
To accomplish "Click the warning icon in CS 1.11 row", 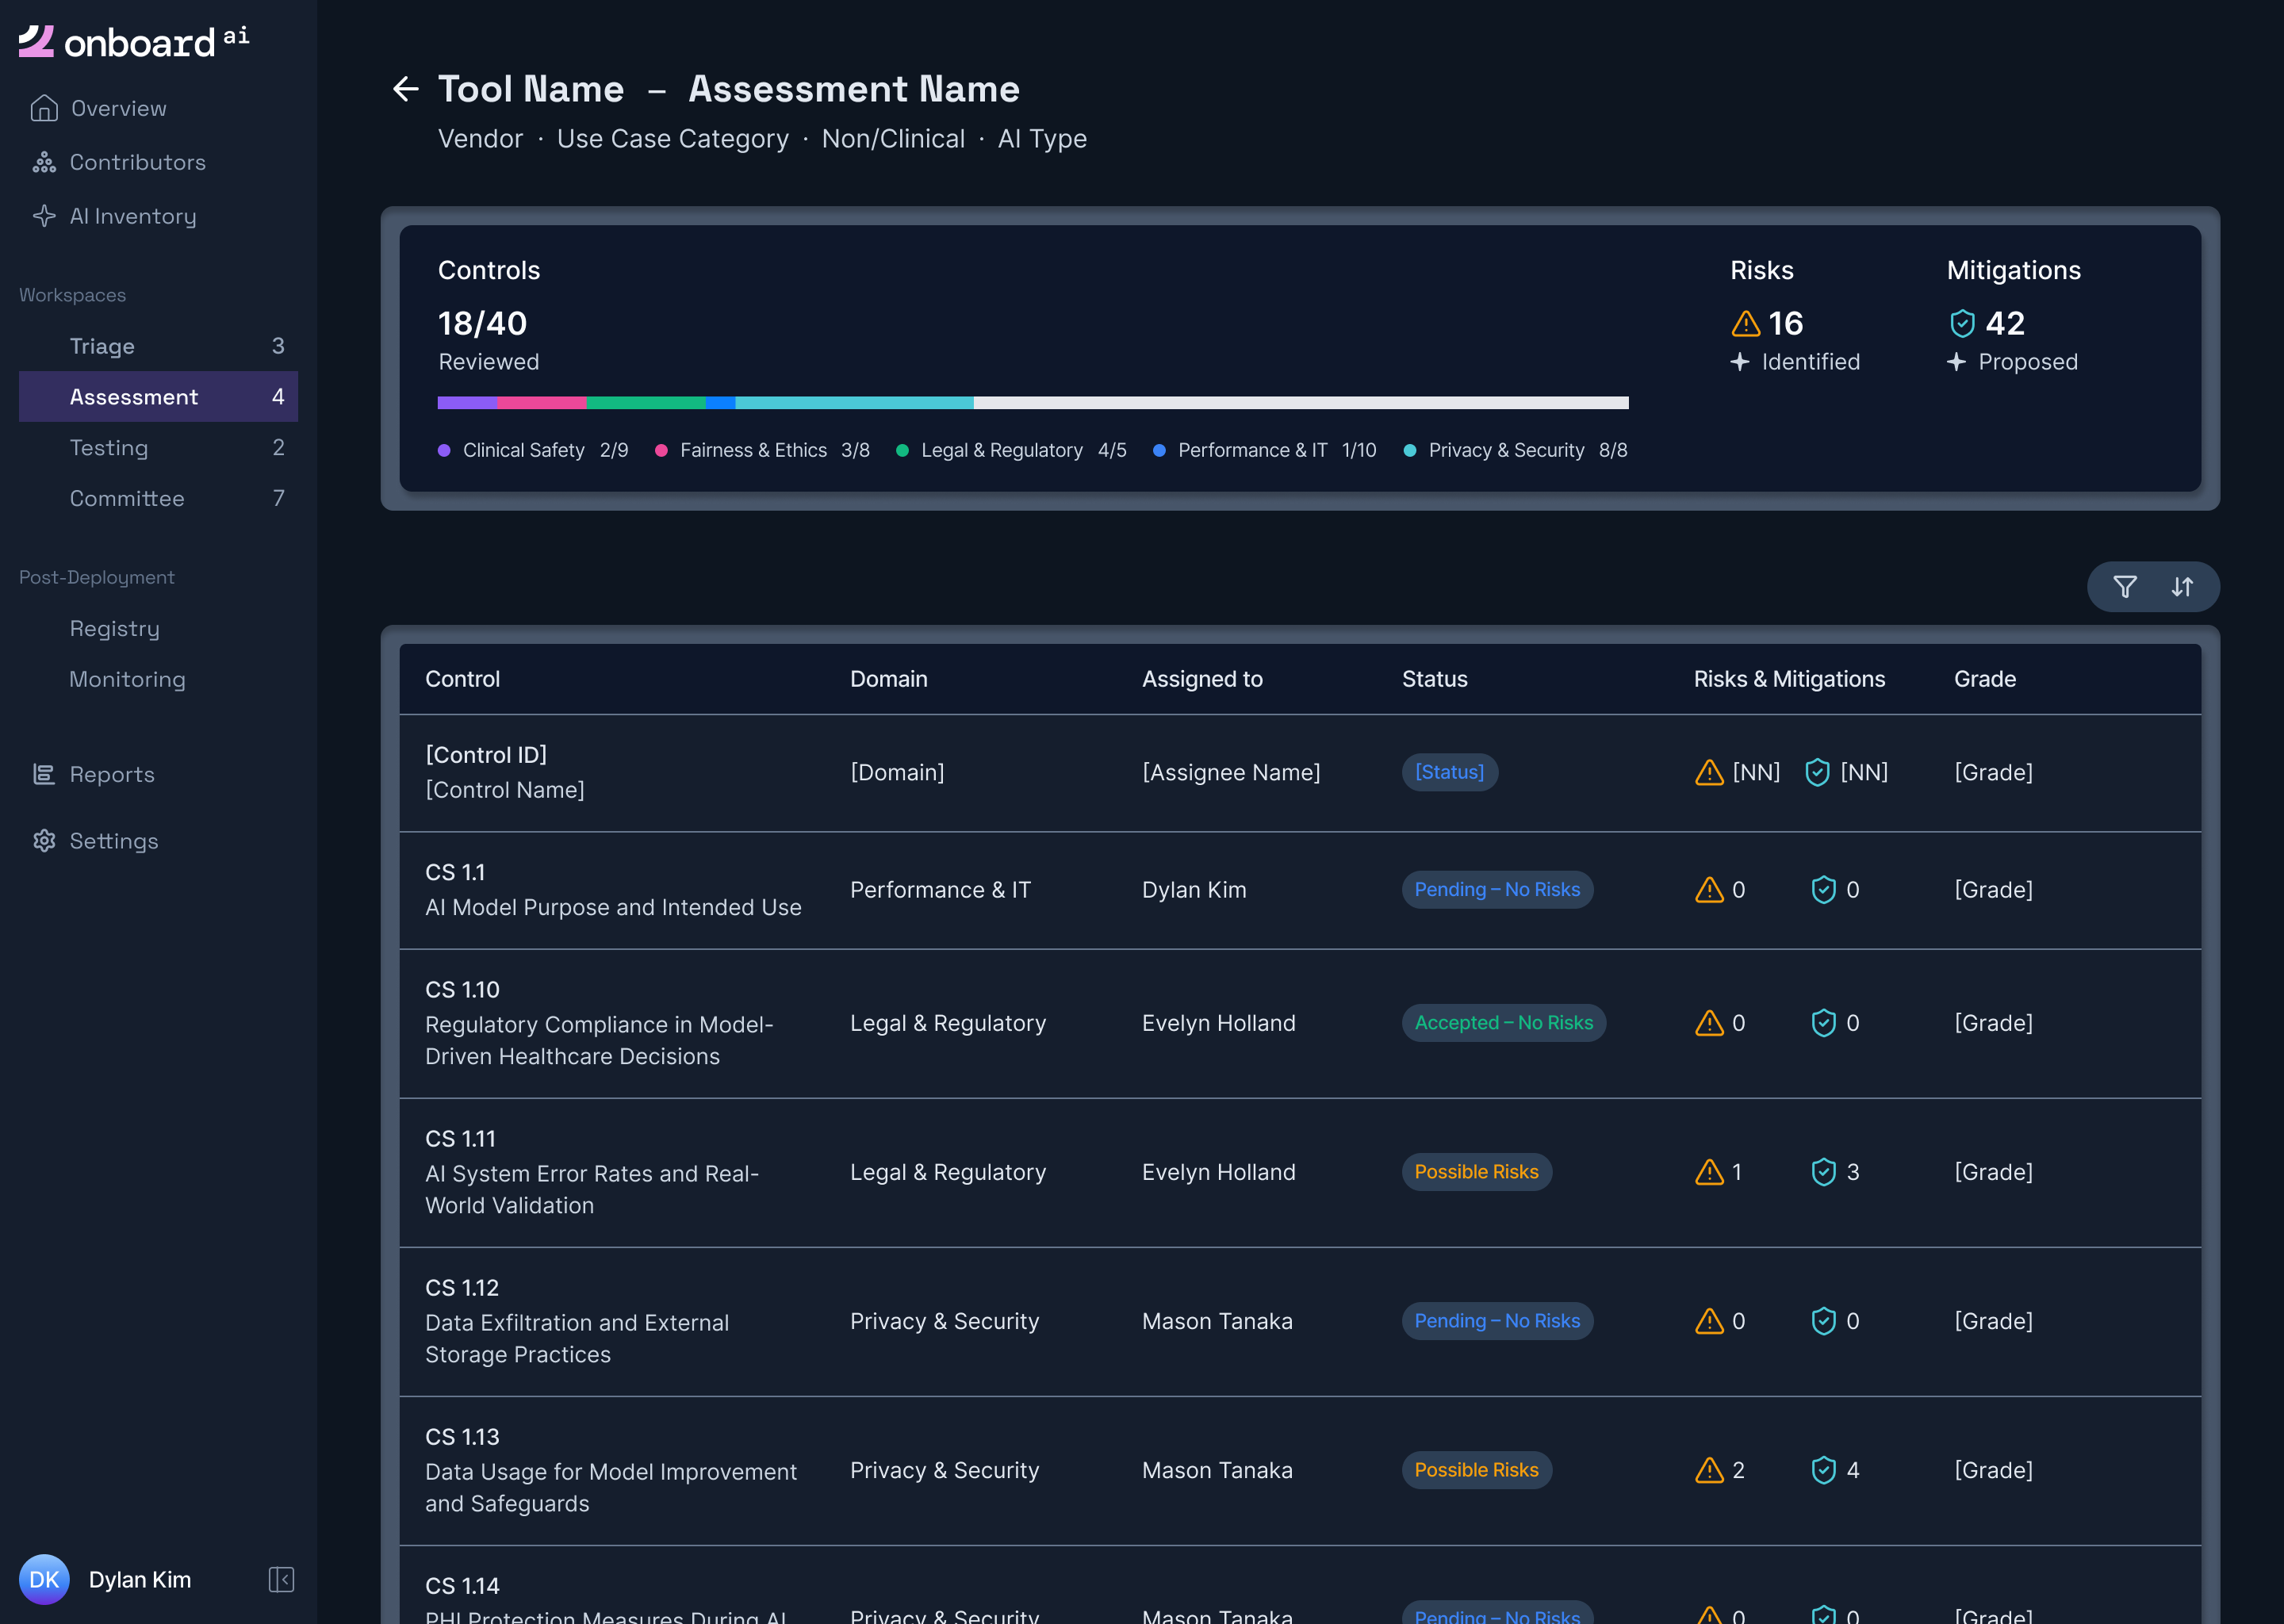I will pos(1709,1172).
